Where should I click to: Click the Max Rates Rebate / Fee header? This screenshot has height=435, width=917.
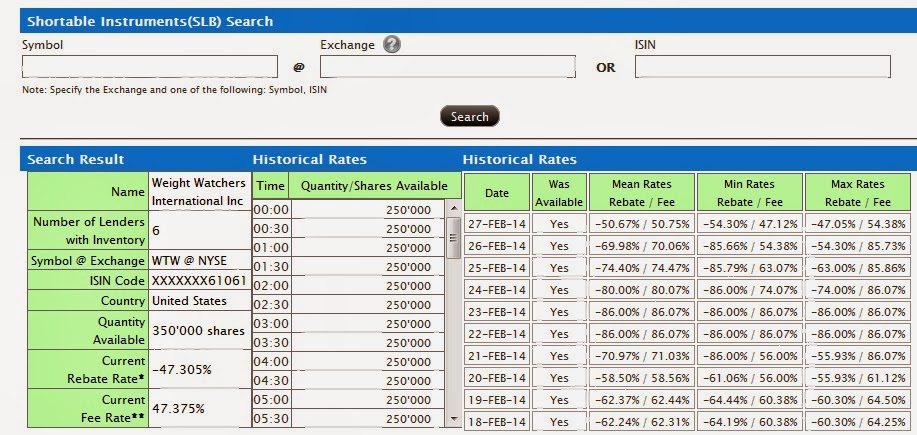click(857, 192)
